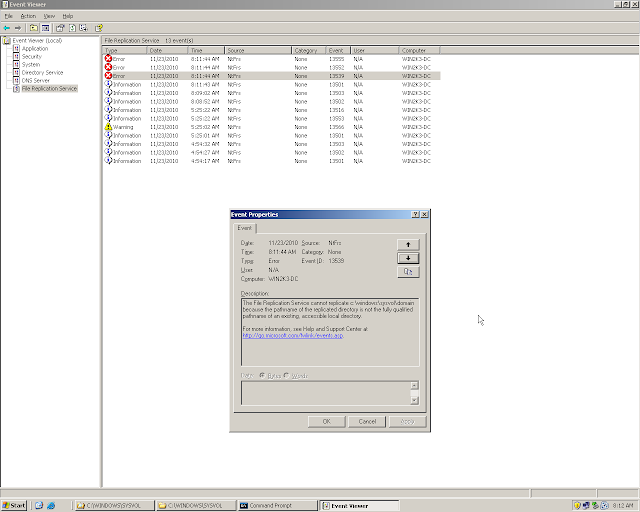Click the Application log icon in tree
Screen dimensions: 640x512
click(x=16, y=48)
